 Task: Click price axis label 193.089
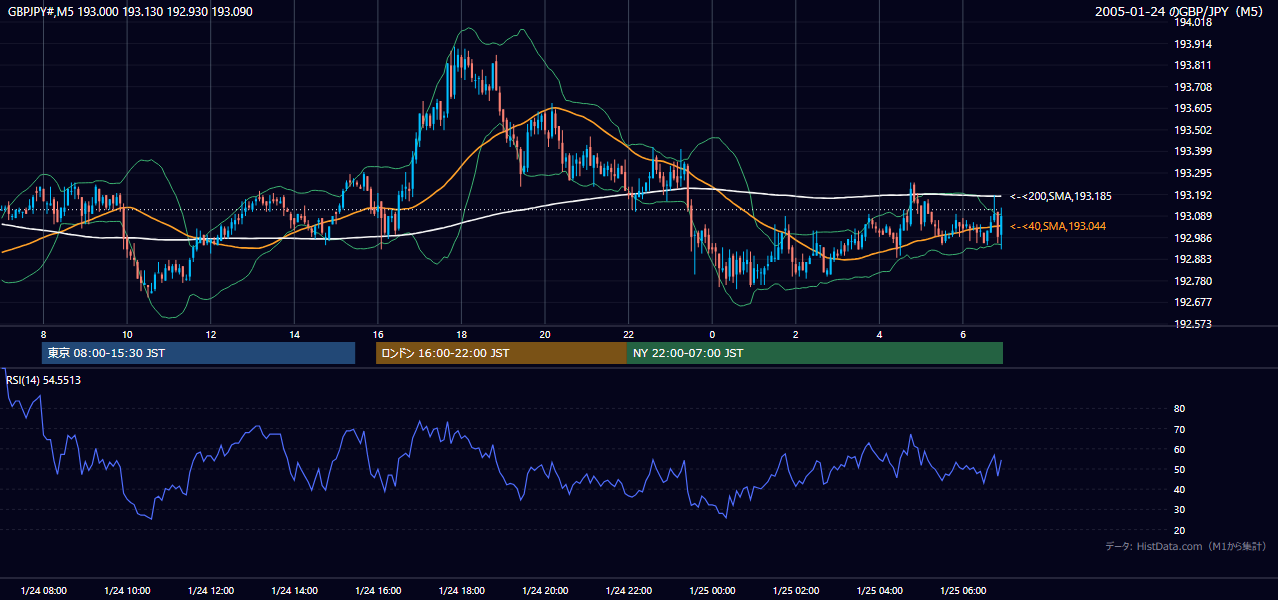pos(1192,217)
